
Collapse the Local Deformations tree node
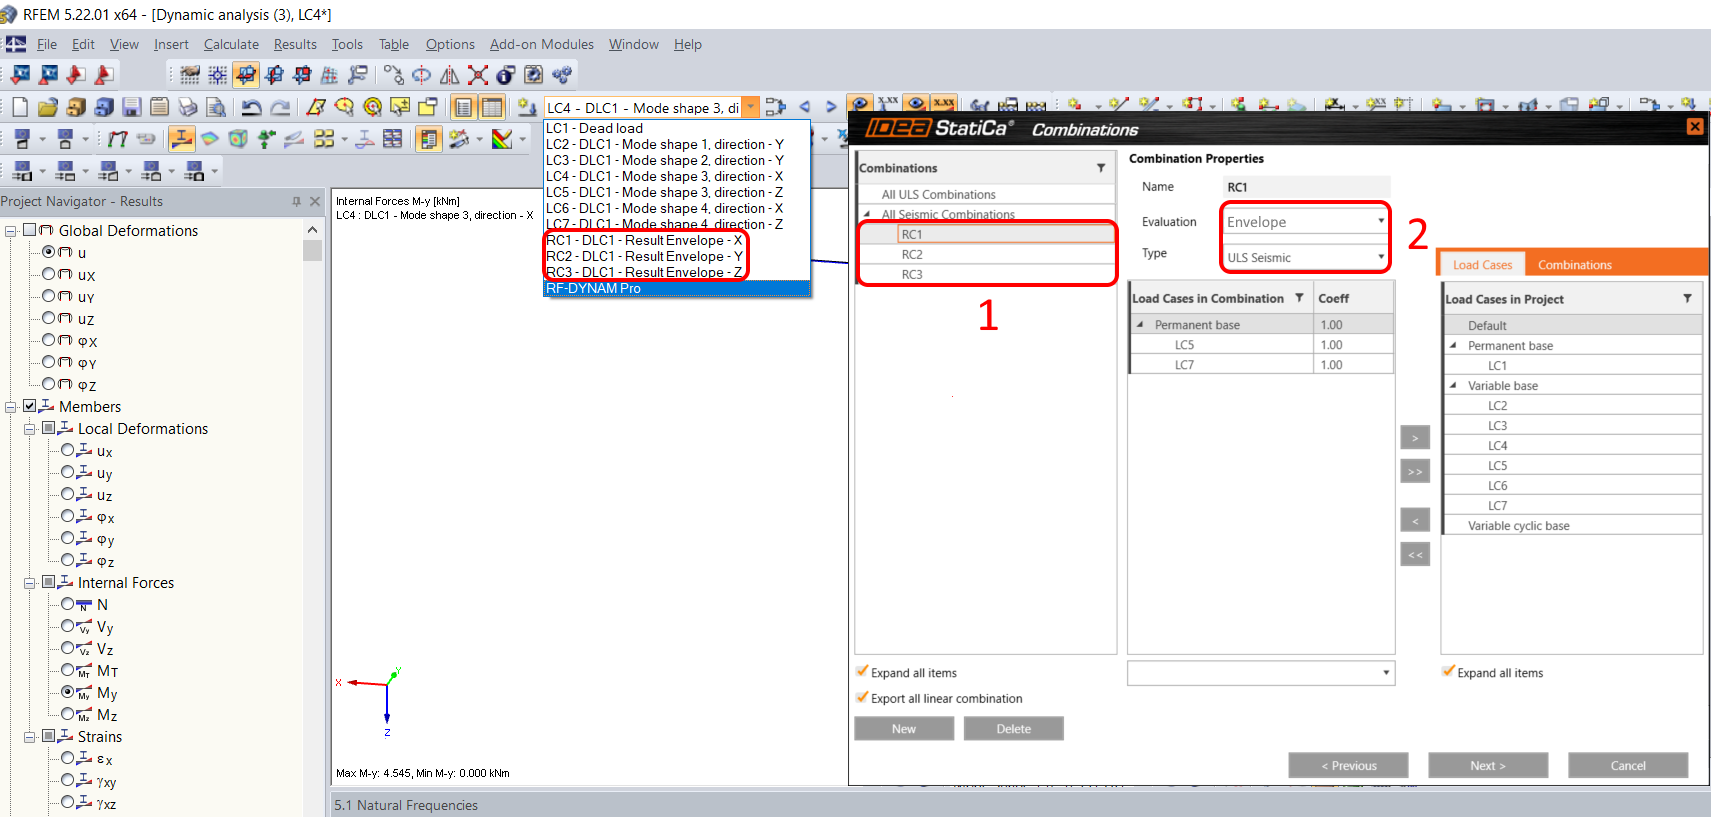click(30, 429)
